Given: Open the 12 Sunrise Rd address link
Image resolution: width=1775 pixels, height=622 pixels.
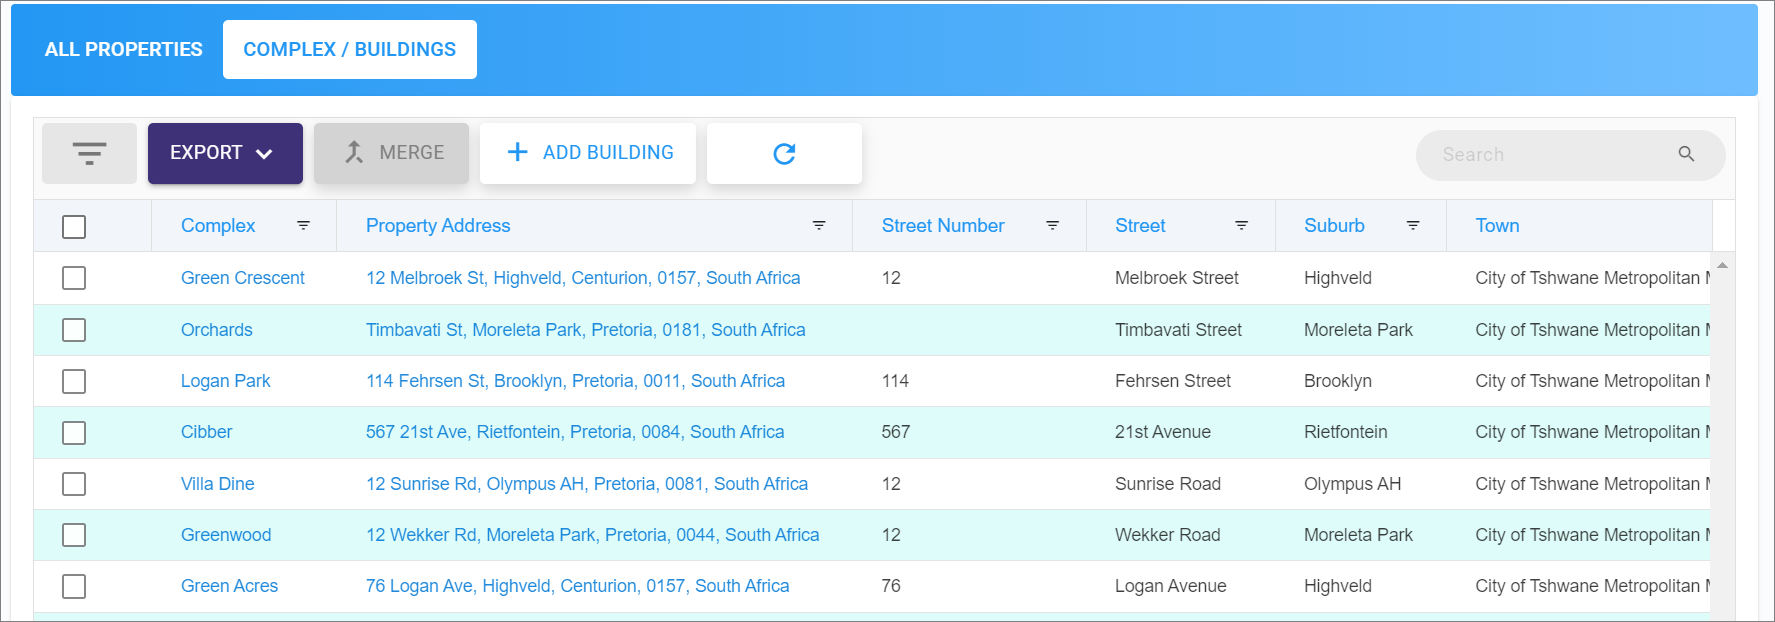Looking at the screenshot, I should 587,484.
